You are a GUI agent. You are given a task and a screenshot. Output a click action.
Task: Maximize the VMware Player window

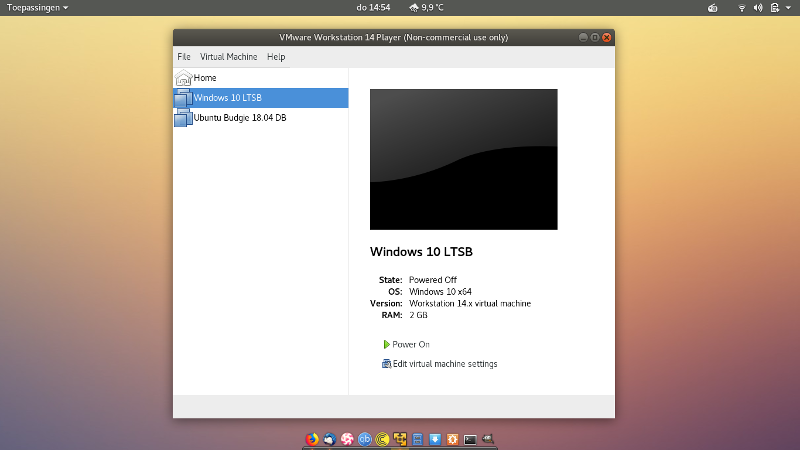click(595, 37)
